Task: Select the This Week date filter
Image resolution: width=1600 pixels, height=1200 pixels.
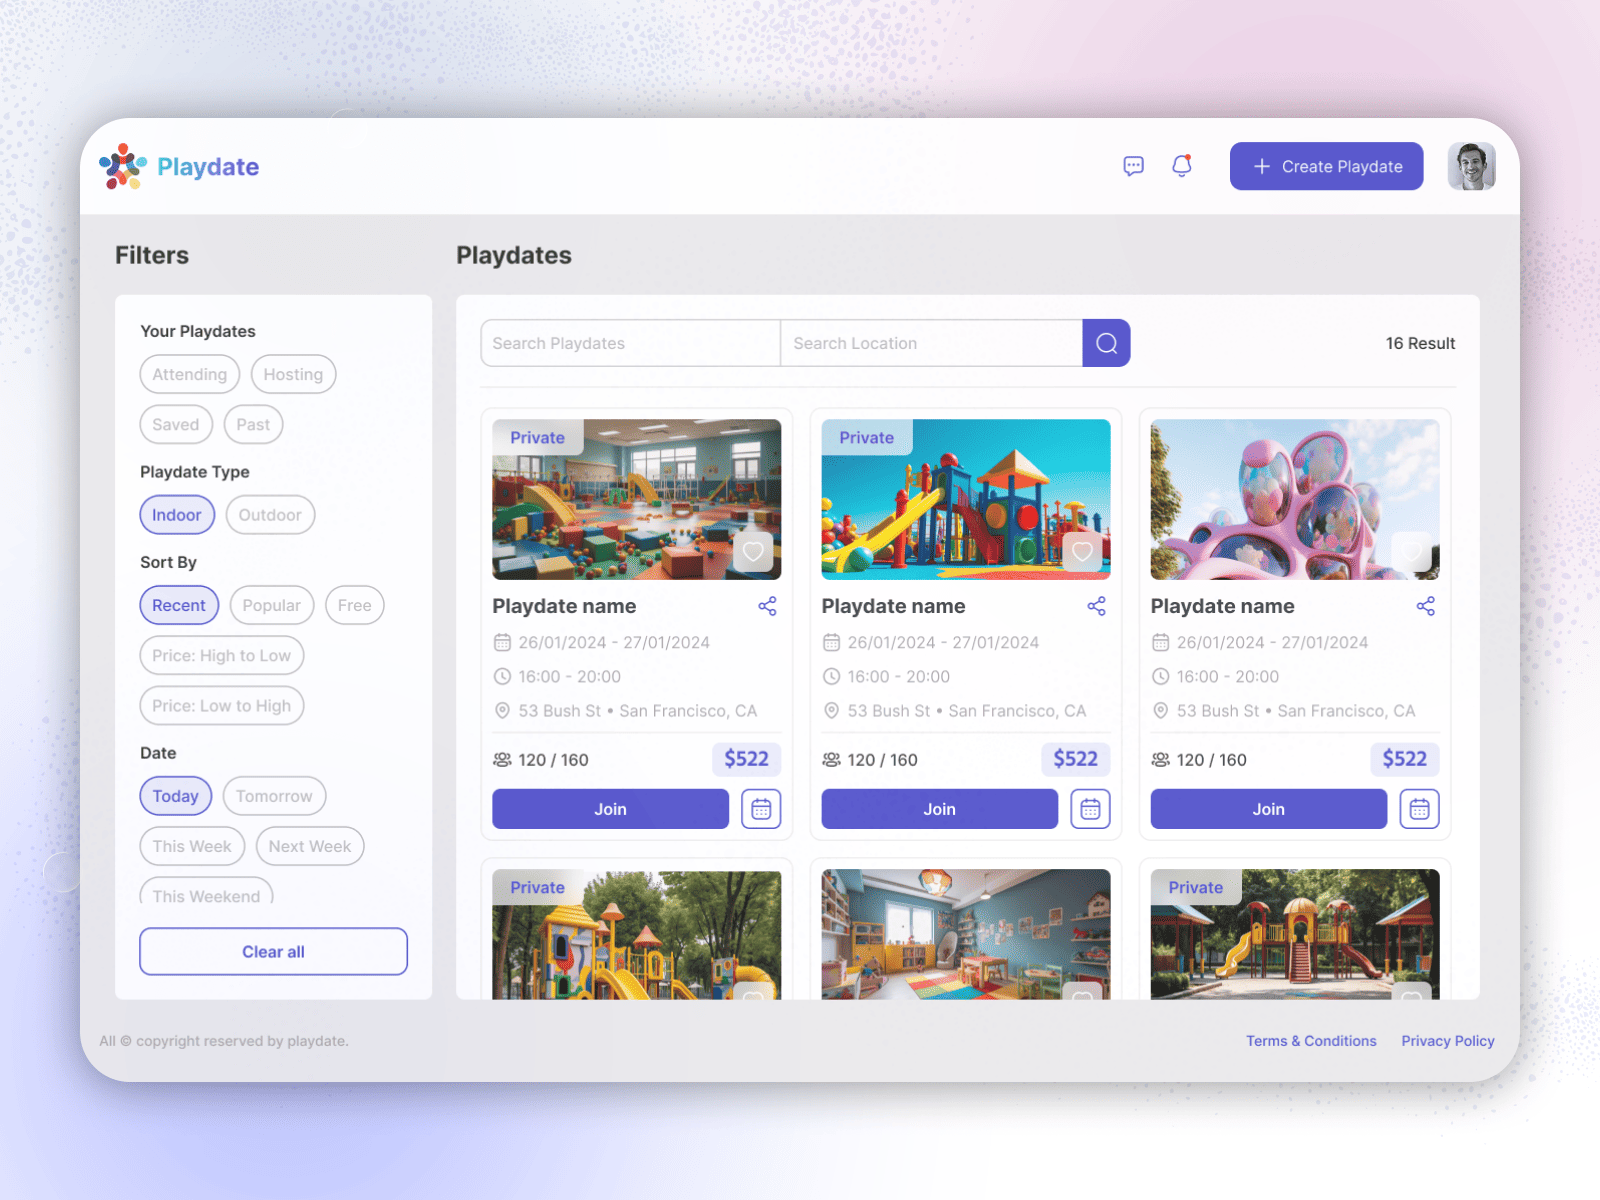Action: point(192,846)
